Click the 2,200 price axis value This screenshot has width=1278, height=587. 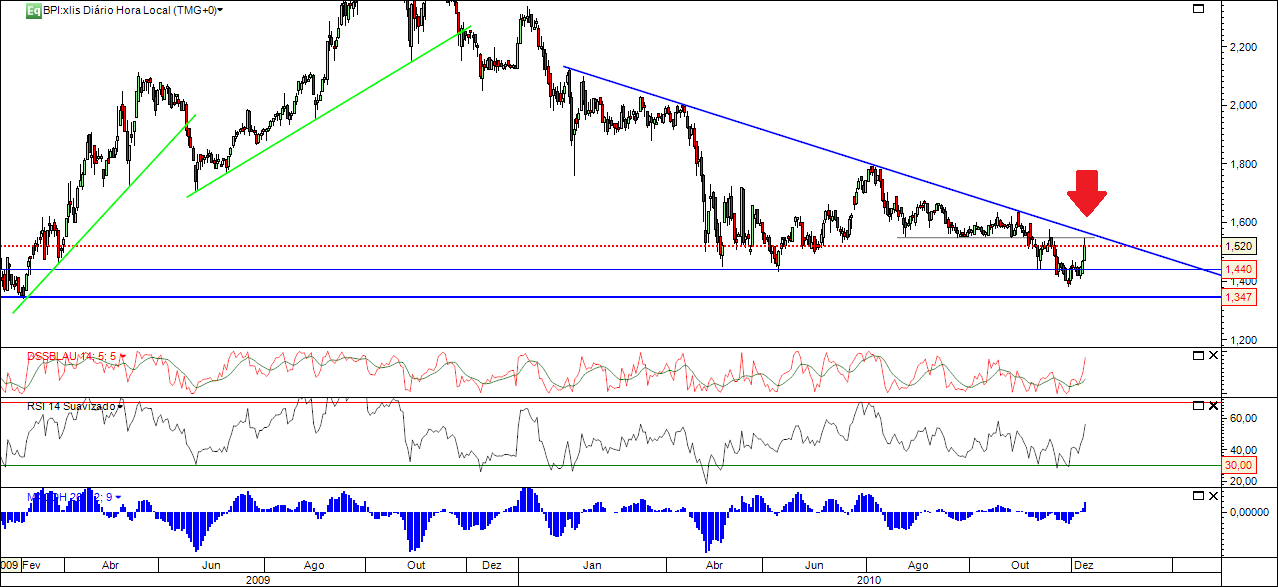[x=1243, y=46]
